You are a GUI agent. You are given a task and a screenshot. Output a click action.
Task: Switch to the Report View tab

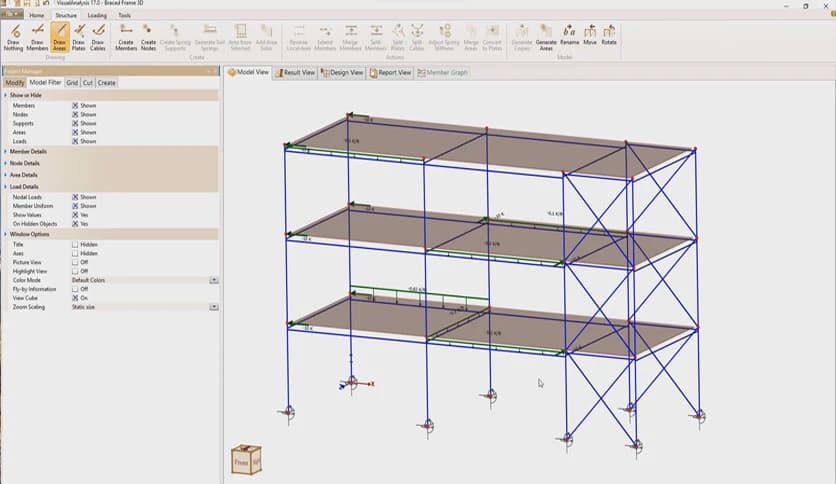click(390, 72)
